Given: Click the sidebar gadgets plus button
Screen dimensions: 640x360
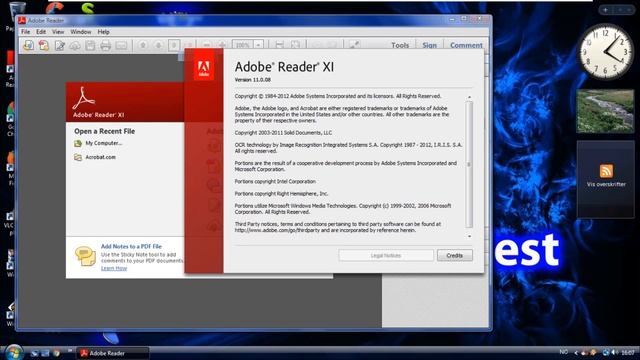Looking at the screenshot, I should pyautogui.click(x=605, y=9).
